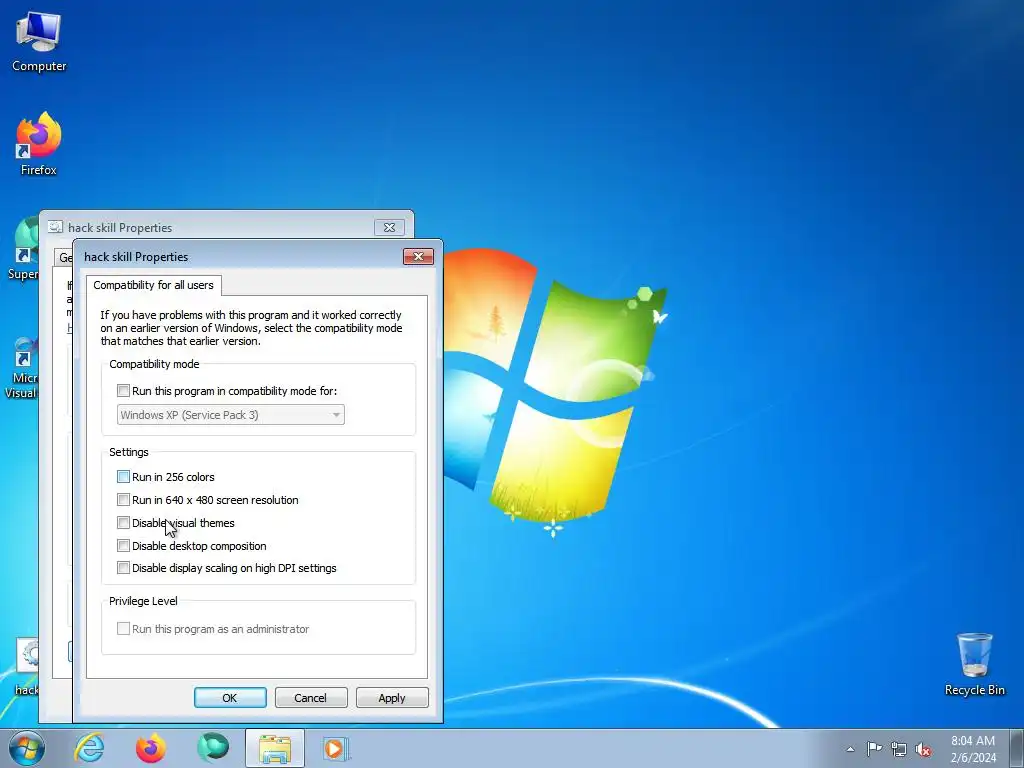Switch to Windows Explorer in the taskbar
This screenshot has height=768, width=1024.
(275, 748)
